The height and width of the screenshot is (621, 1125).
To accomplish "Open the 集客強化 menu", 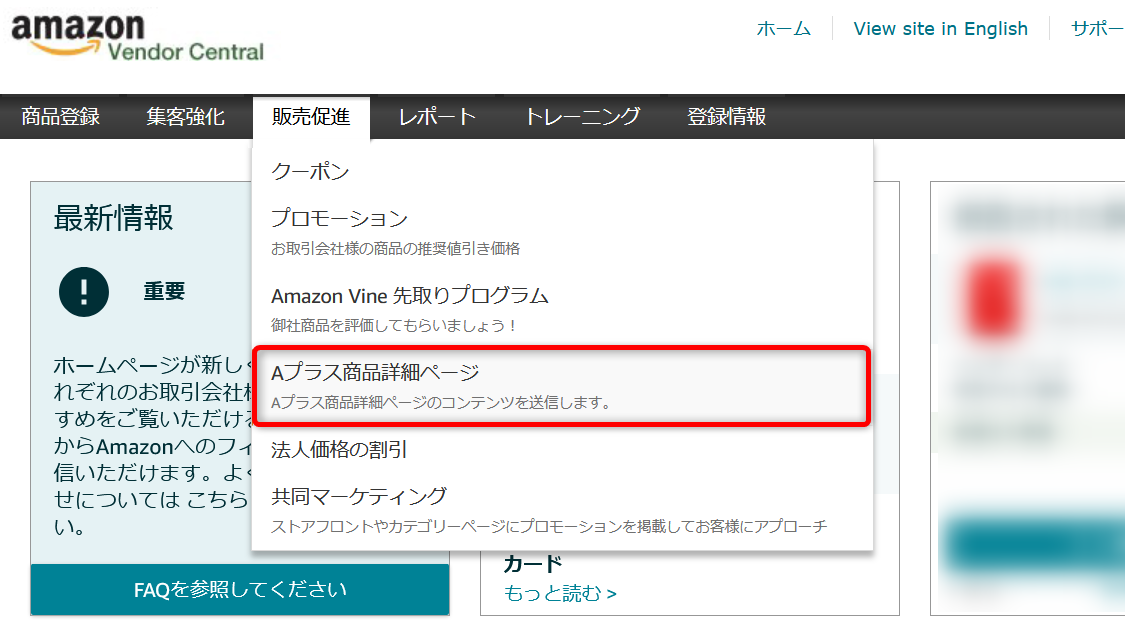I will pyautogui.click(x=185, y=116).
